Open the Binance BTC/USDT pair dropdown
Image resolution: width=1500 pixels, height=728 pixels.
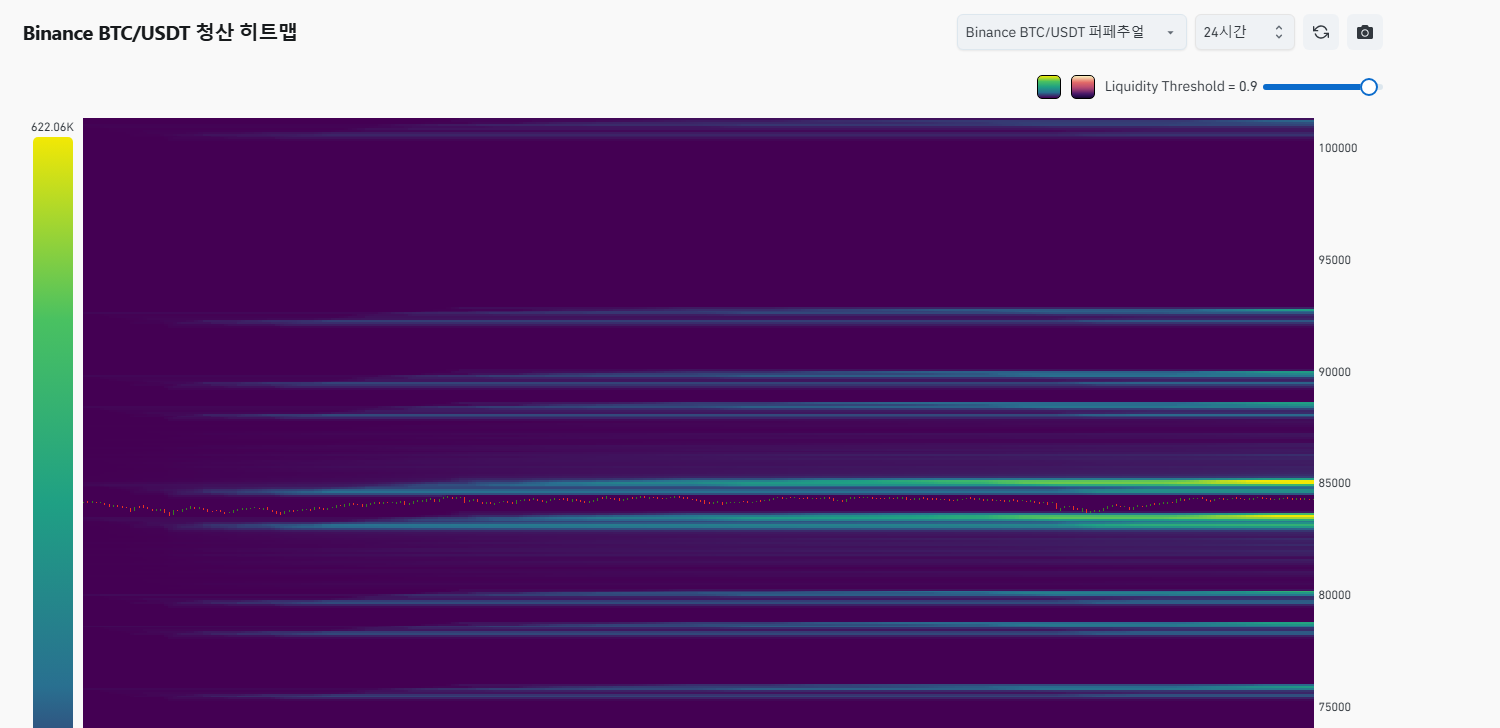point(1071,32)
